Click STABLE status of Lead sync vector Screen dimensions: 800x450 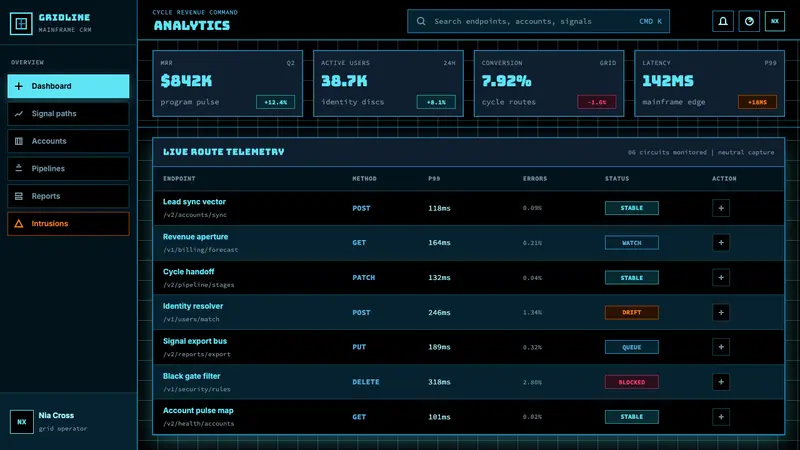632,208
